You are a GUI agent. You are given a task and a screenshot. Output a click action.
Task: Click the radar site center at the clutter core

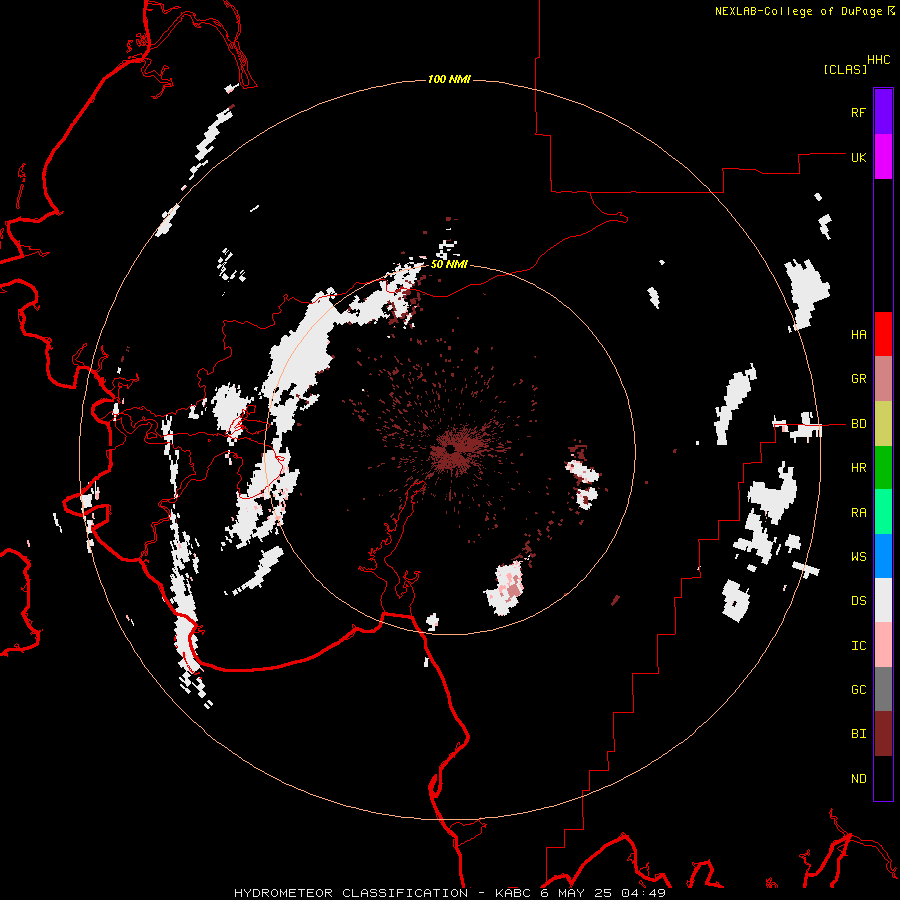452,448
